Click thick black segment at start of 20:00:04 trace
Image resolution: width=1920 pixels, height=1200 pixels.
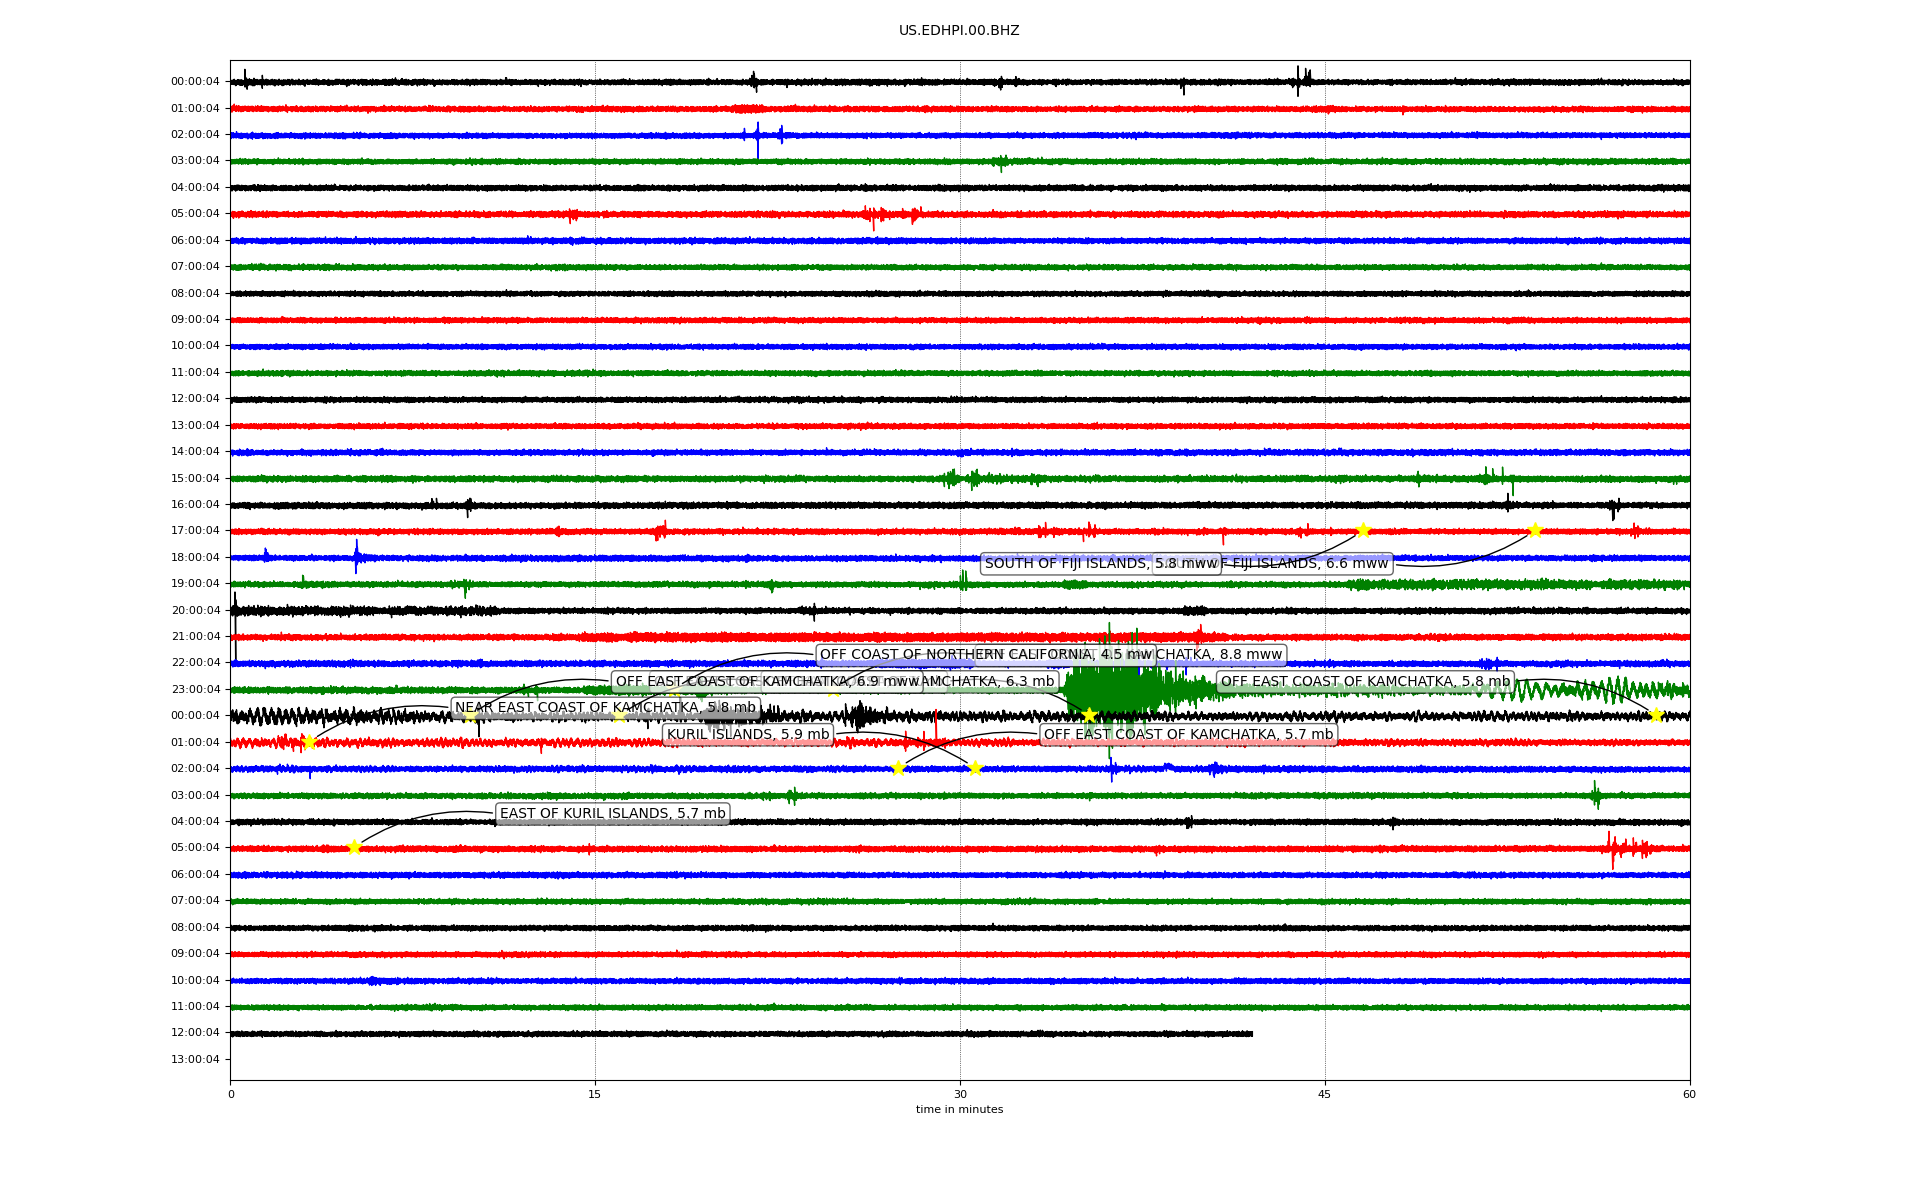coord(365,611)
